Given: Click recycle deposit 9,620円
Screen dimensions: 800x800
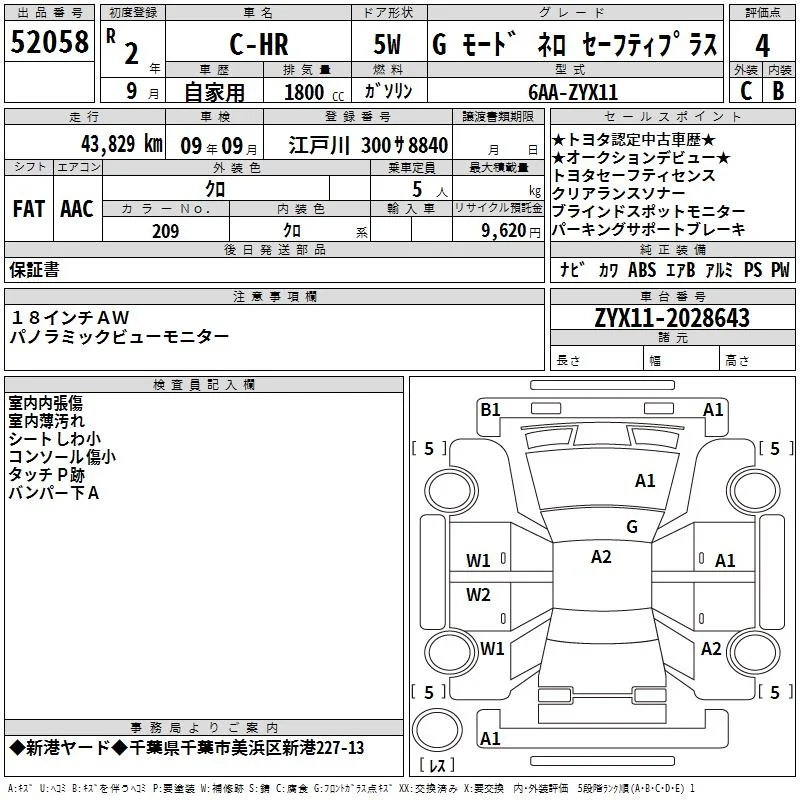Looking at the screenshot, I should pos(511,231).
